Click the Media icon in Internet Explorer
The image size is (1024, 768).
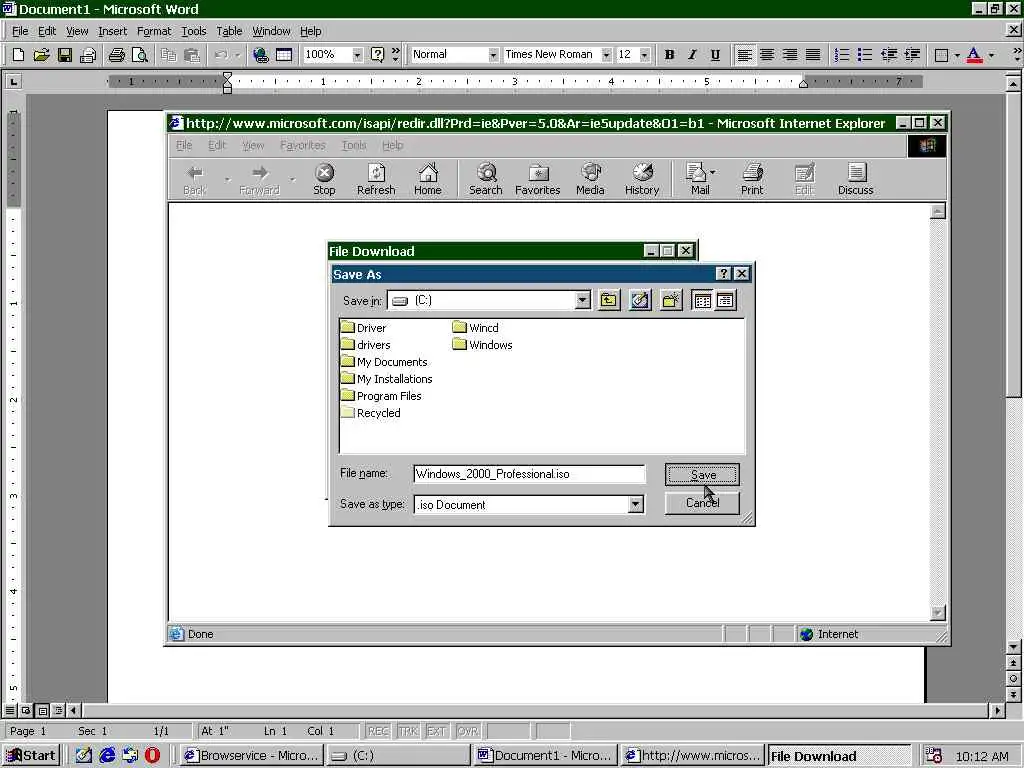(x=590, y=180)
